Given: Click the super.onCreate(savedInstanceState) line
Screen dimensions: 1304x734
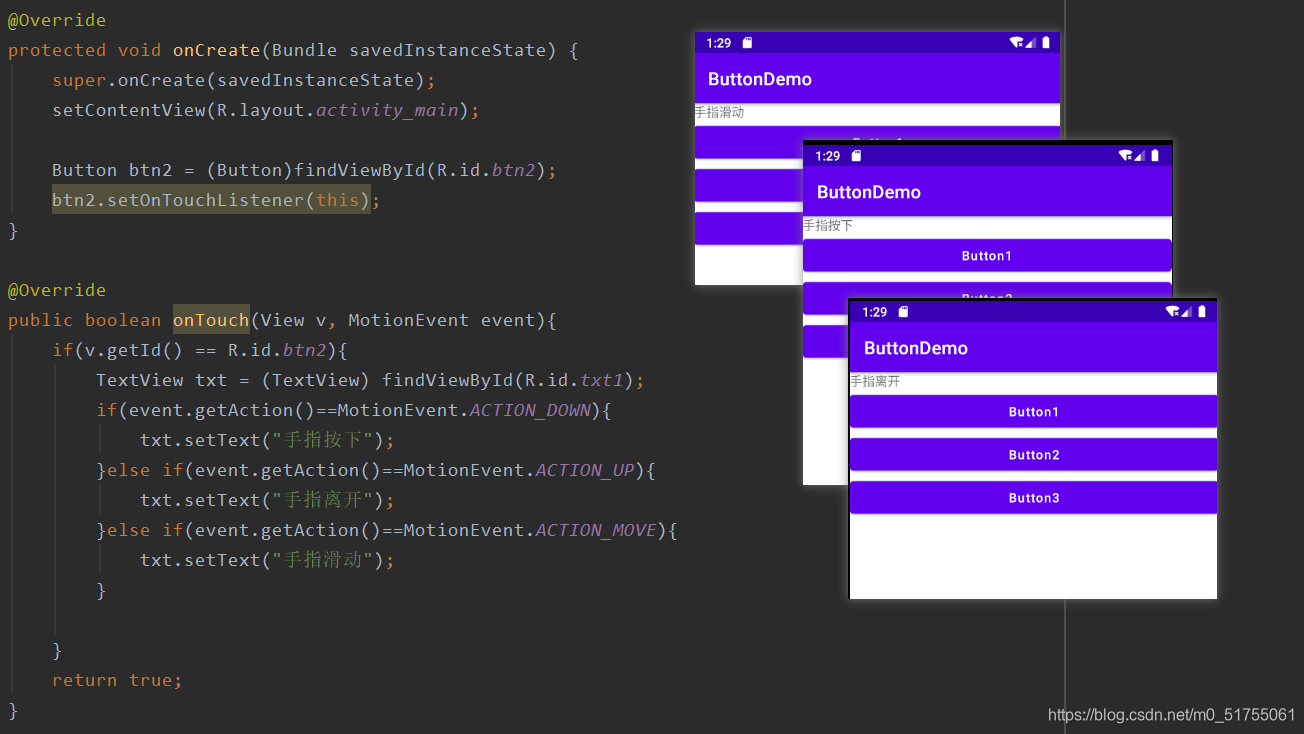Looking at the screenshot, I should coord(244,80).
